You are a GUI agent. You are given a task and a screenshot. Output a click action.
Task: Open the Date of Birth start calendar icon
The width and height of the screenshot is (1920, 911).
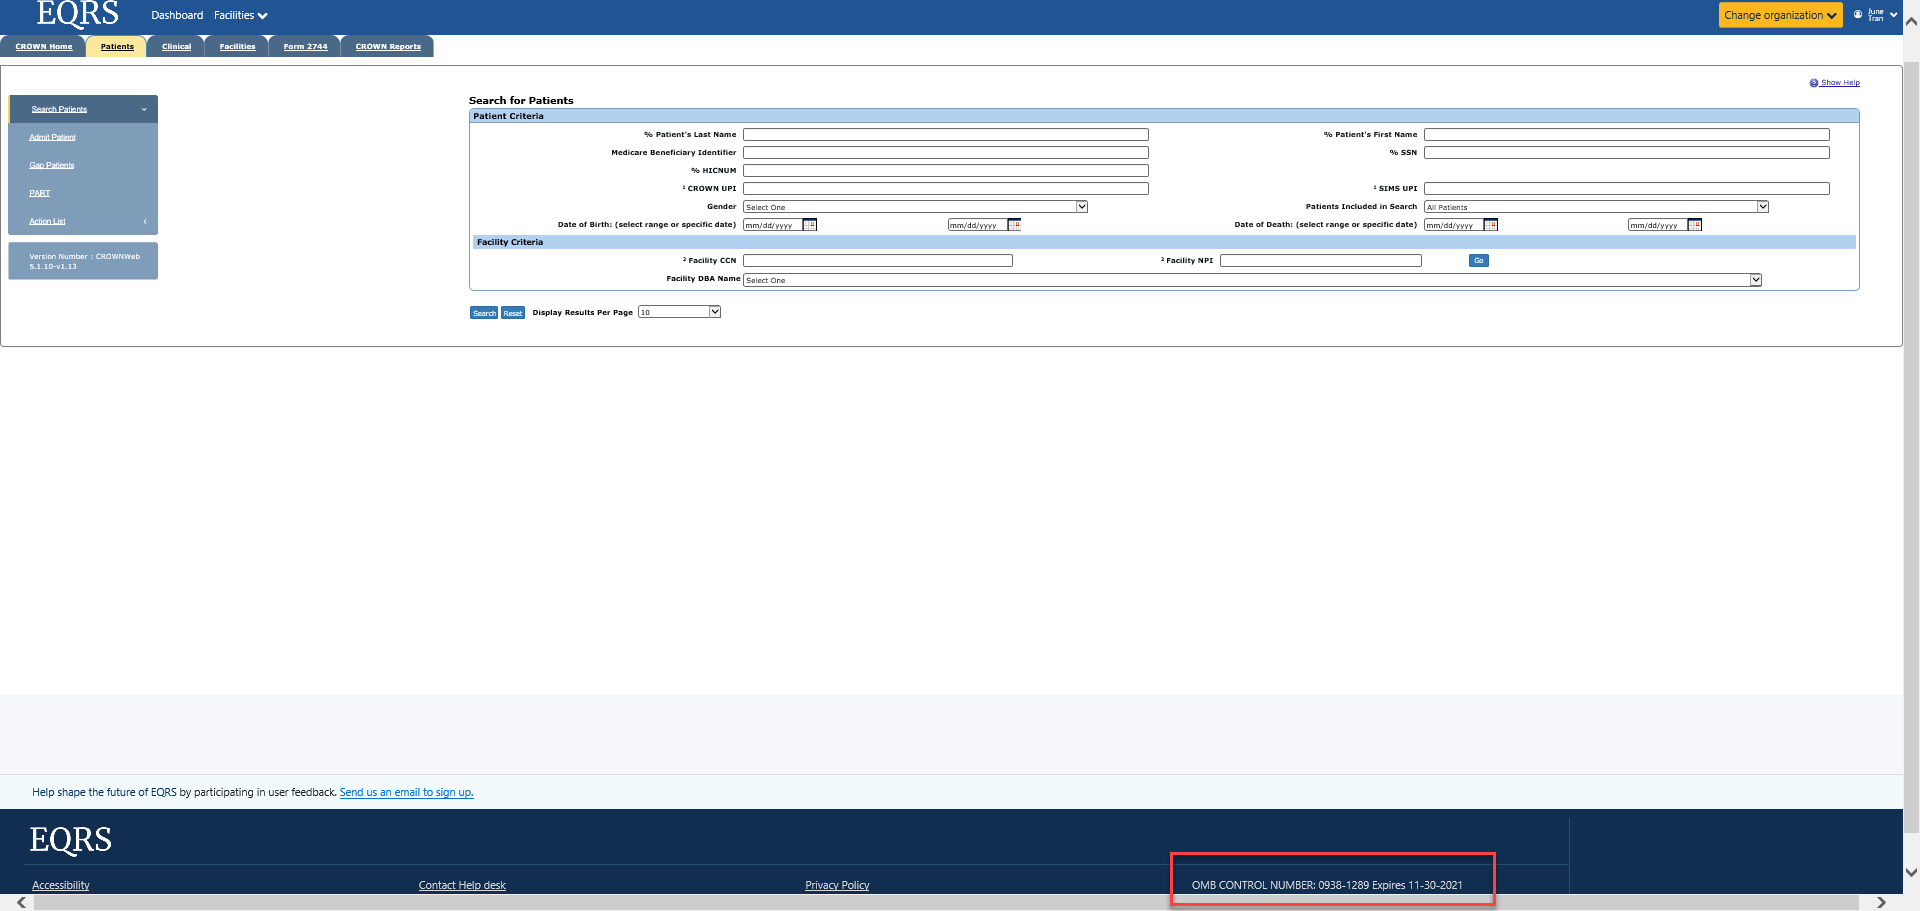pyautogui.click(x=809, y=225)
